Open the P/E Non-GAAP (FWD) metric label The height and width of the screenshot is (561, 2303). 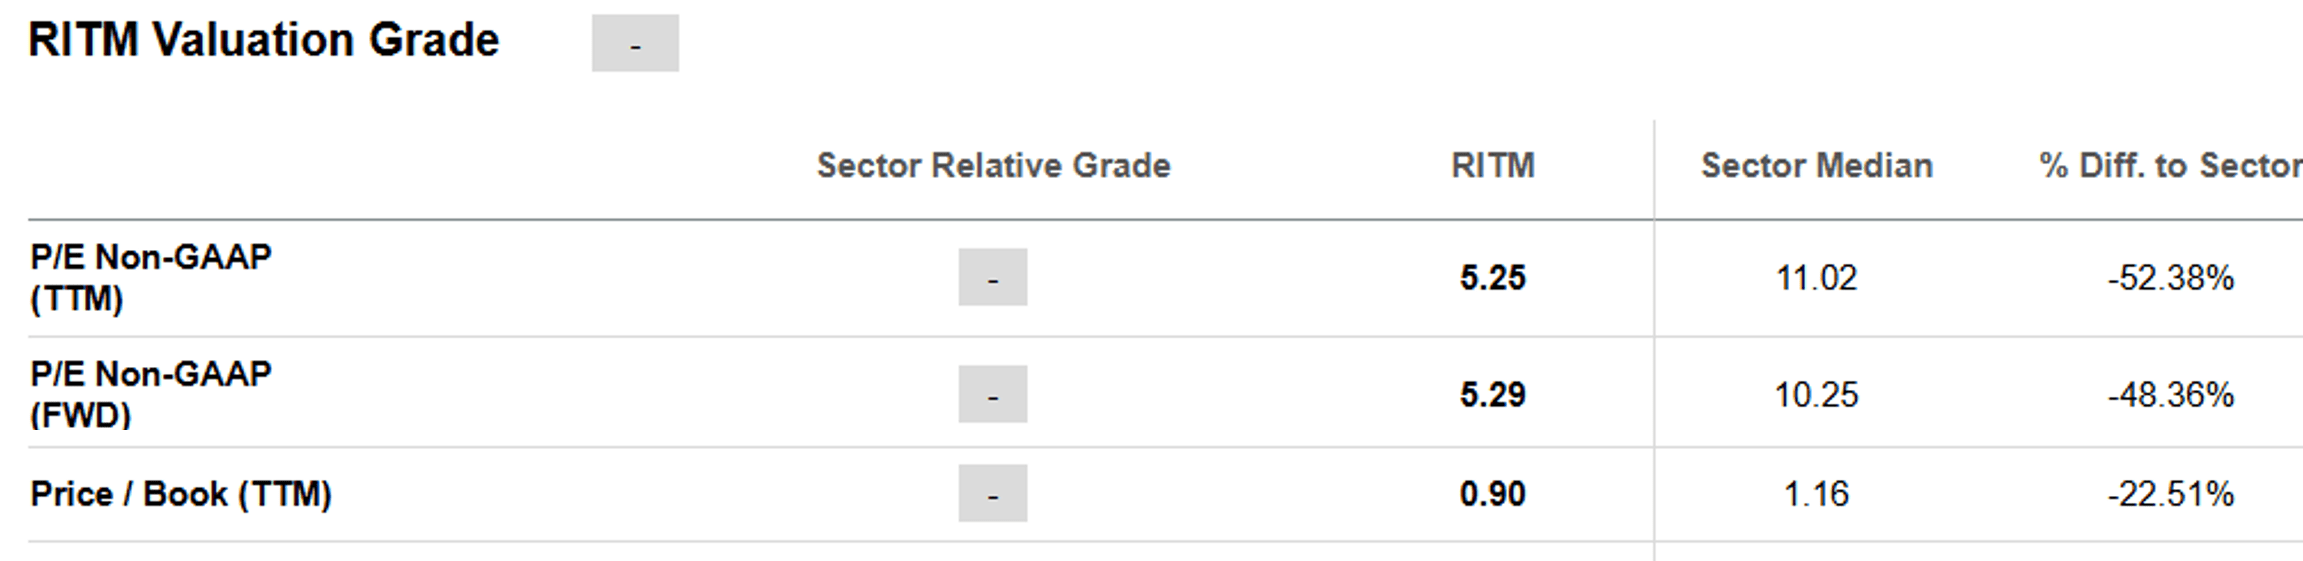151,394
